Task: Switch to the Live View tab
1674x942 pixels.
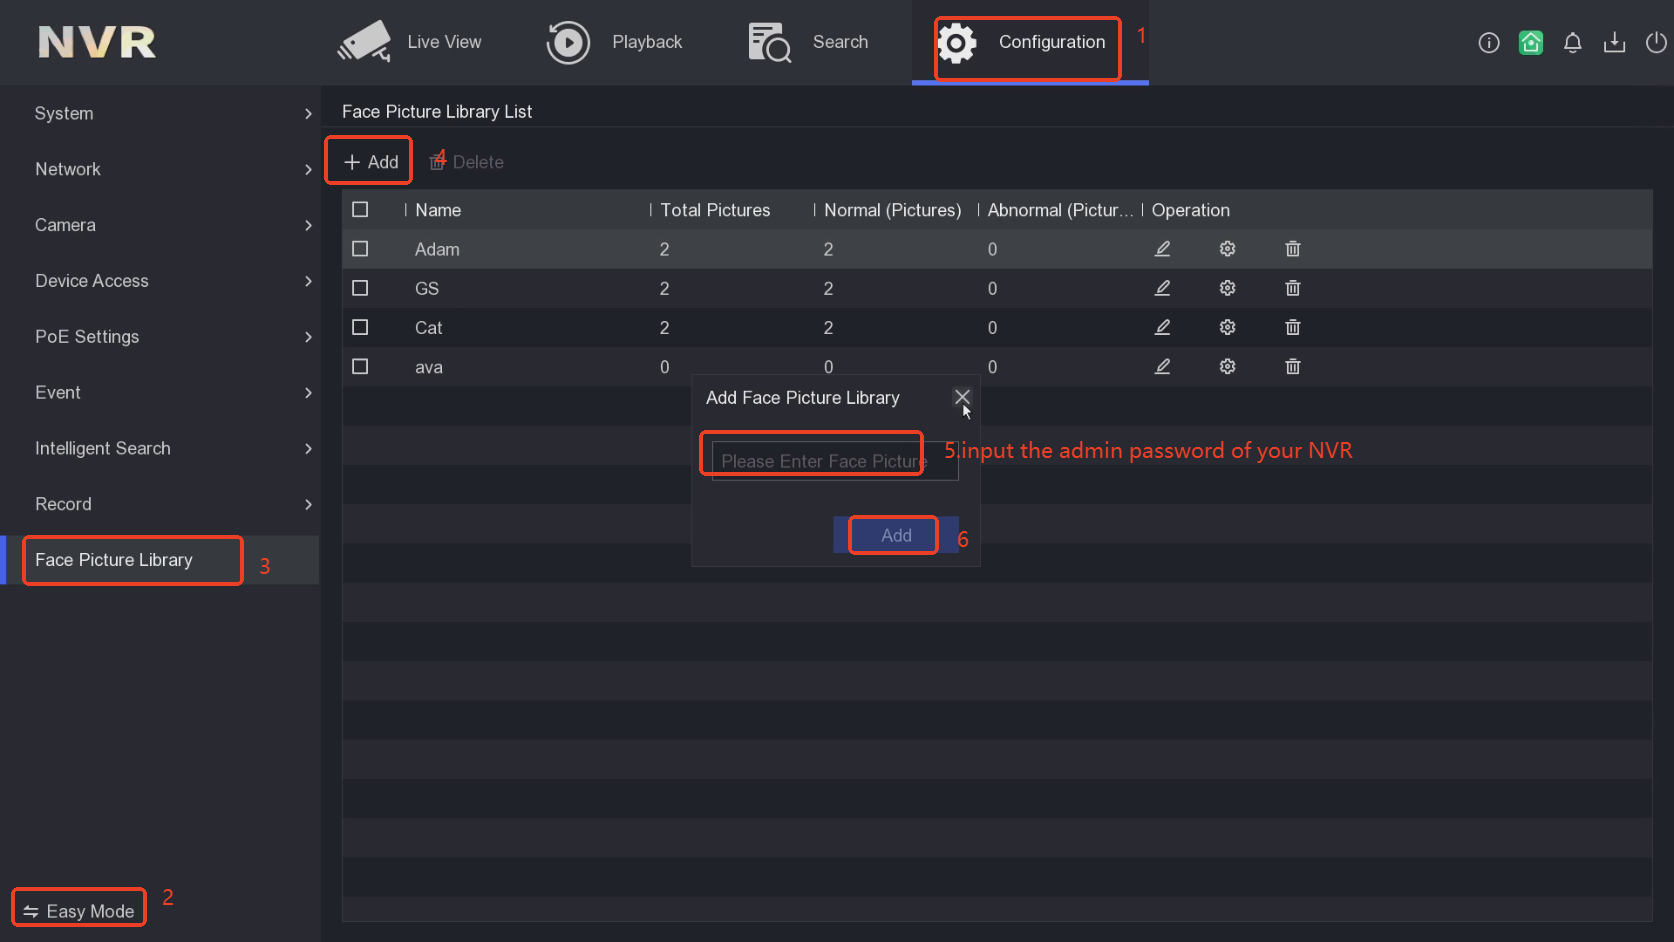Action: point(410,42)
